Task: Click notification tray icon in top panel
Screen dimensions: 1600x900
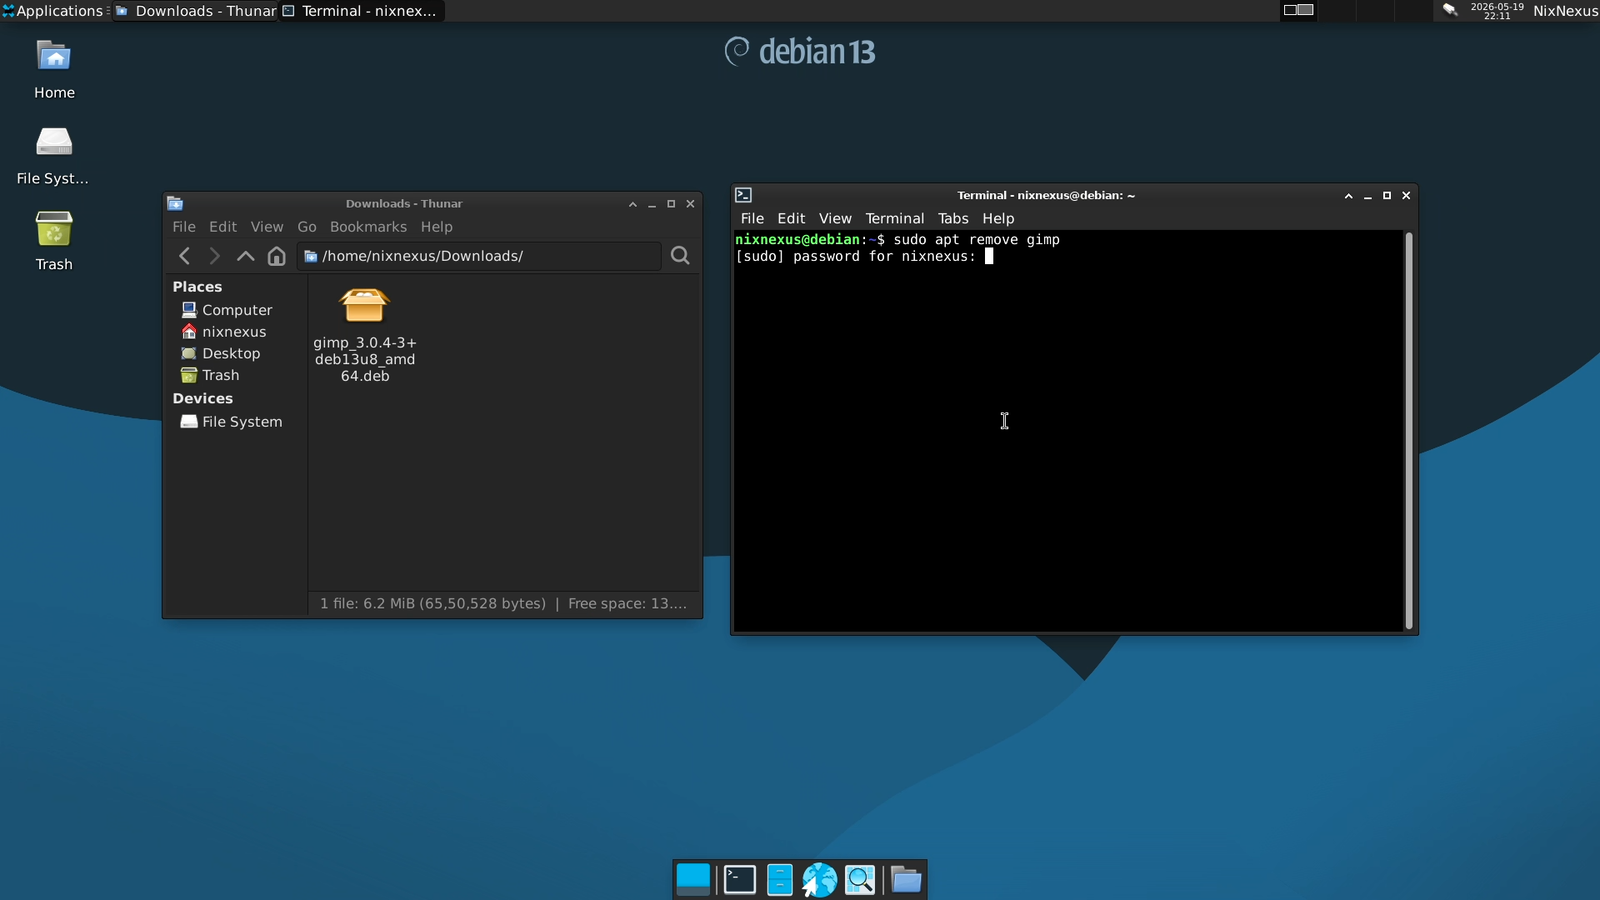Action: (1449, 10)
